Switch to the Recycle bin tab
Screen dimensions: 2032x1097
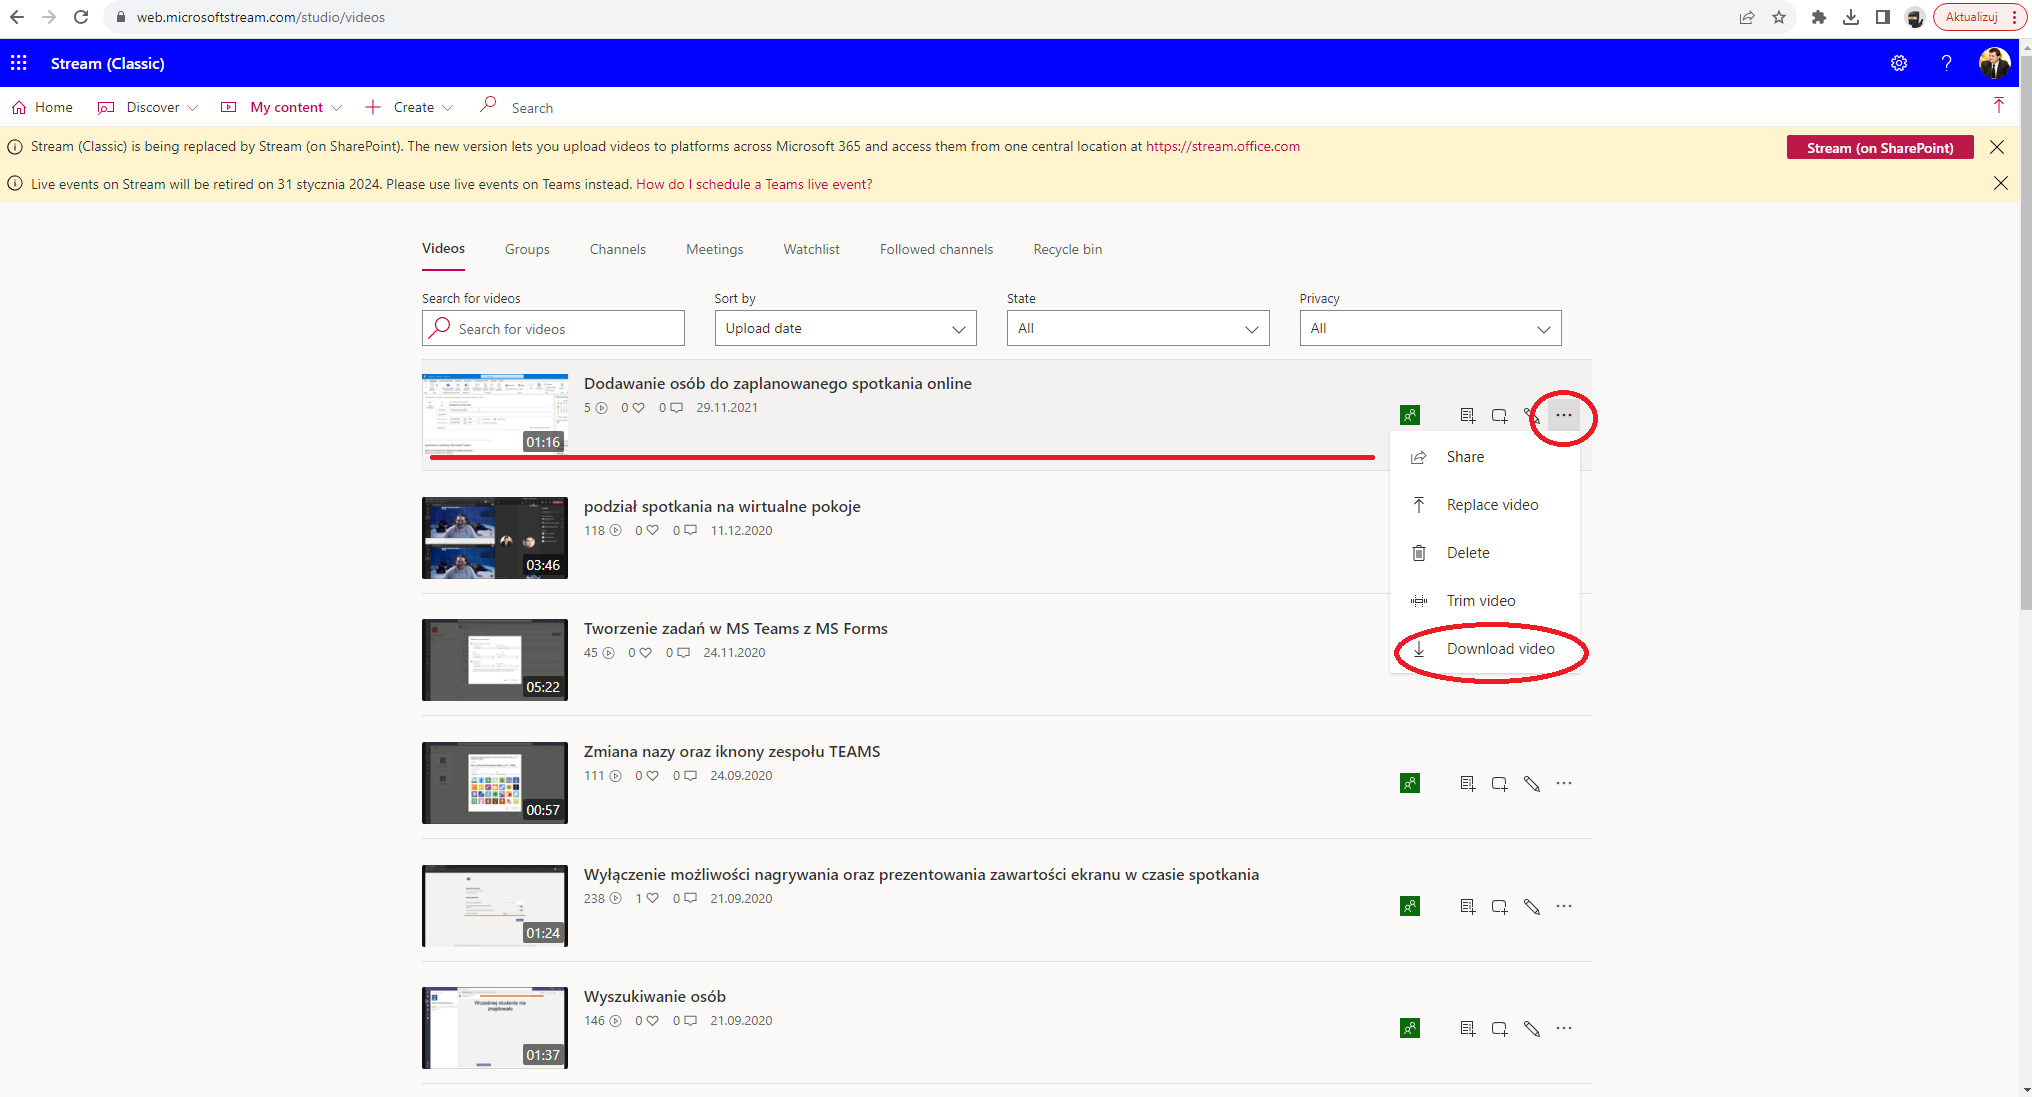coord(1067,249)
